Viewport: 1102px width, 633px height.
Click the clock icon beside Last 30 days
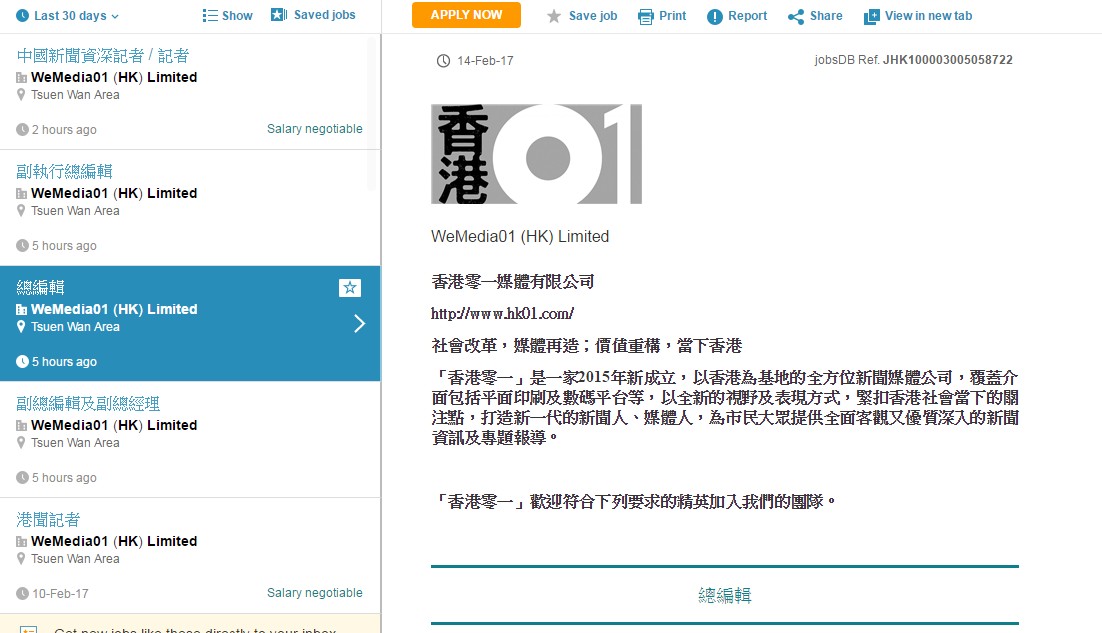point(22,15)
